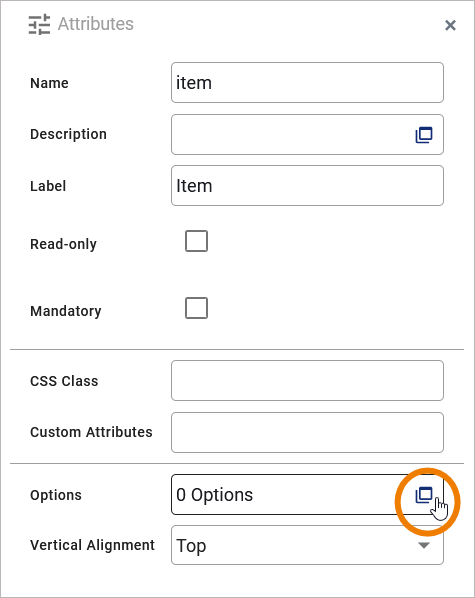Screen dimensions: 475x598
Task: Click the Custom Attributes input box
Action: pyautogui.click(x=308, y=432)
